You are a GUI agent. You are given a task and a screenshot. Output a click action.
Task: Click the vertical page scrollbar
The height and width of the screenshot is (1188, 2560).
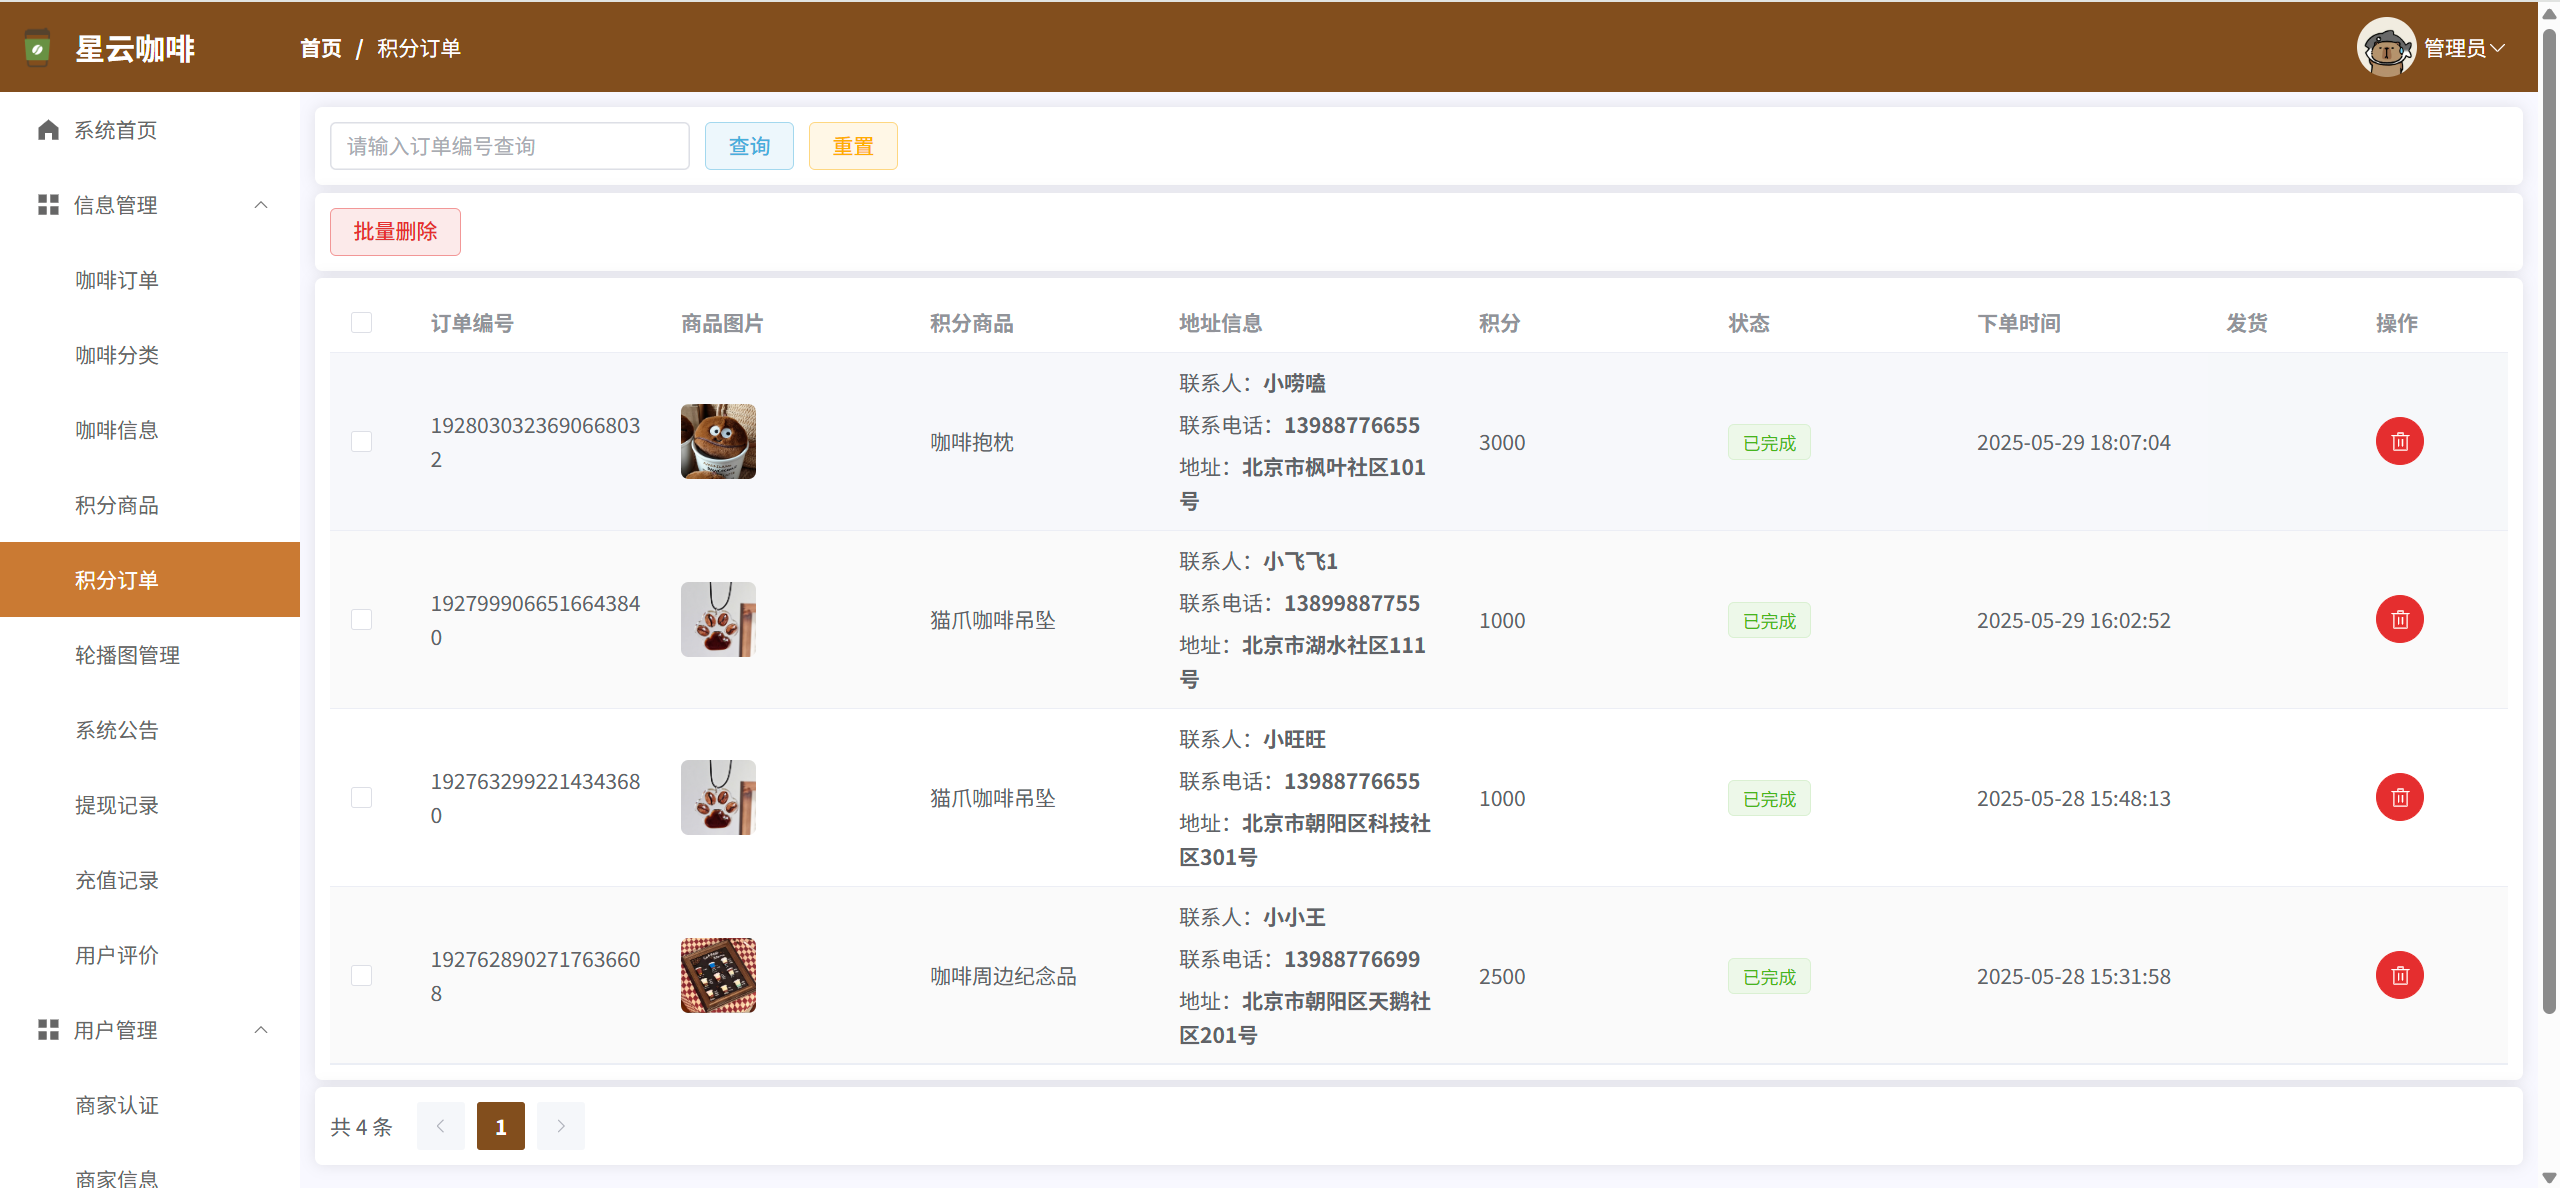[x=2549, y=520]
